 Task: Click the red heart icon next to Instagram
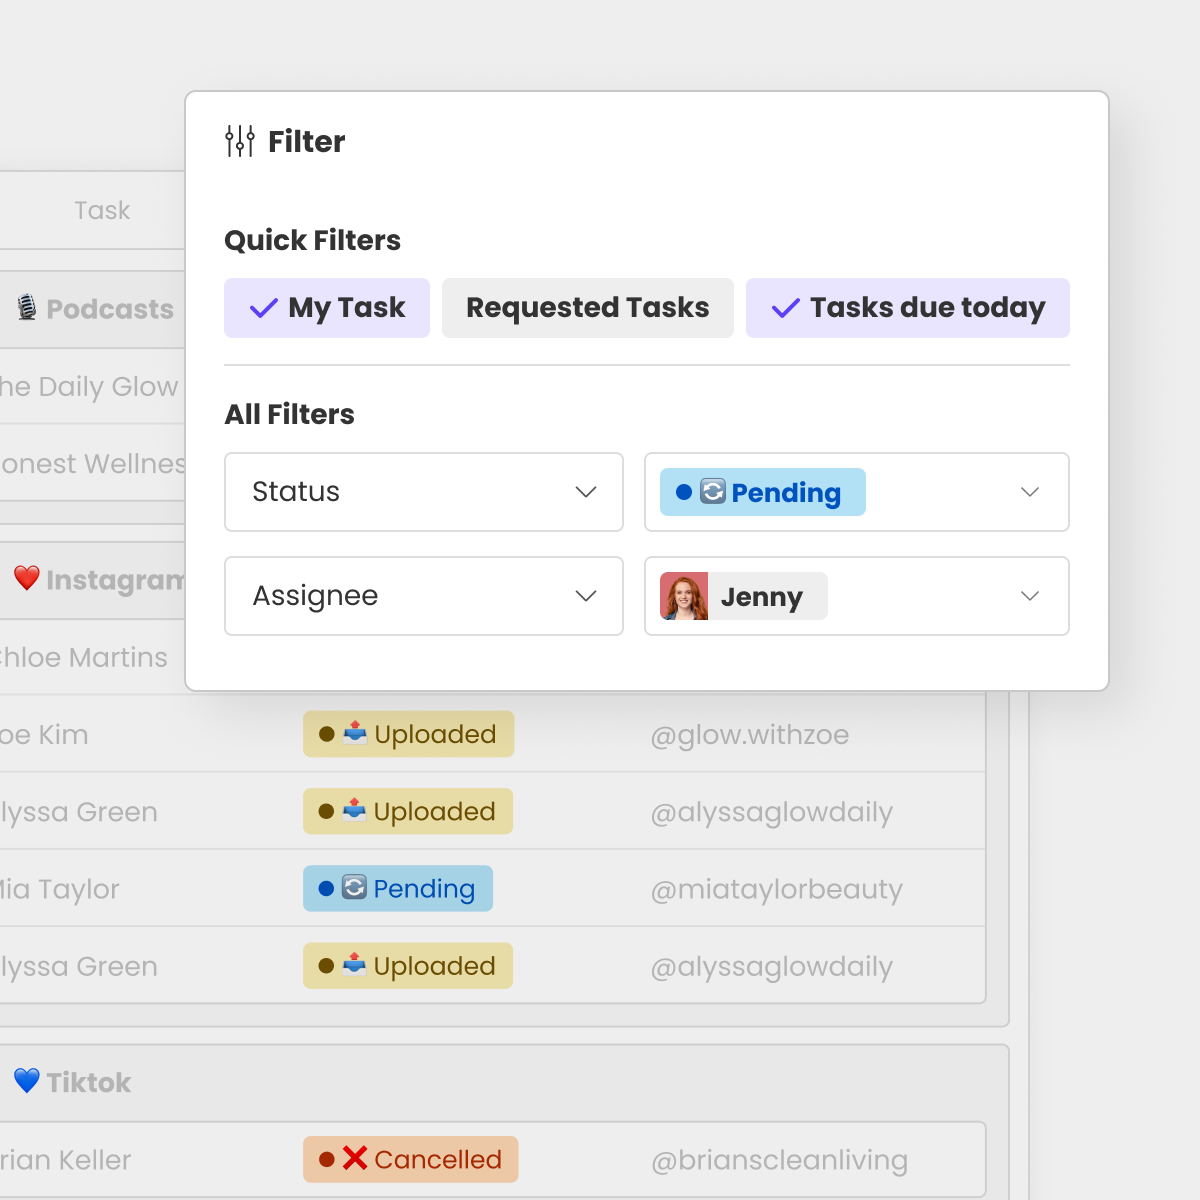point(27,578)
